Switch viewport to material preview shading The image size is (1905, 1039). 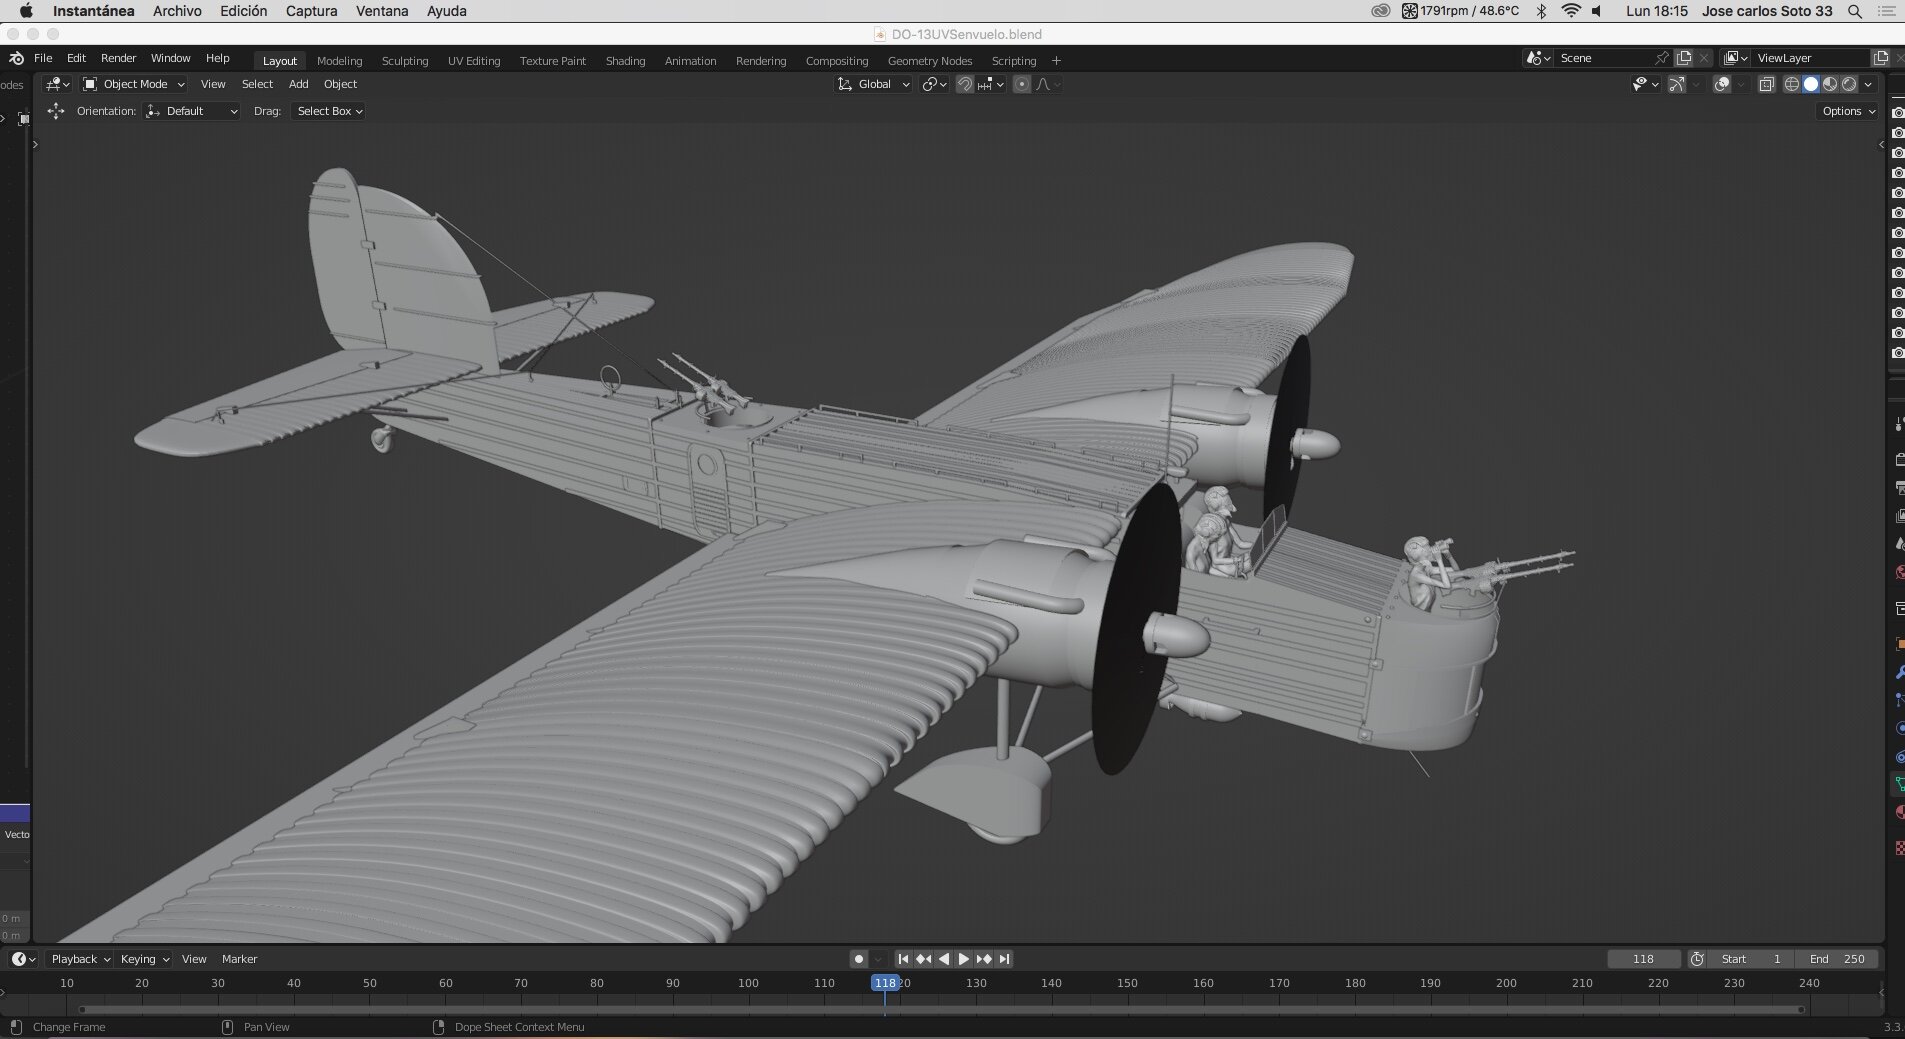point(1830,84)
